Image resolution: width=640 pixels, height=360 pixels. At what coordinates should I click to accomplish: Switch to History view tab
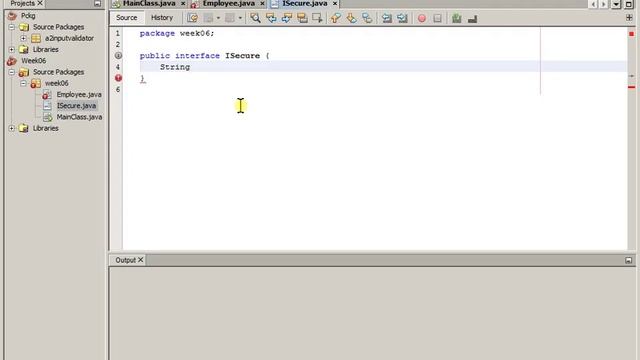pyautogui.click(x=162, y=18)
